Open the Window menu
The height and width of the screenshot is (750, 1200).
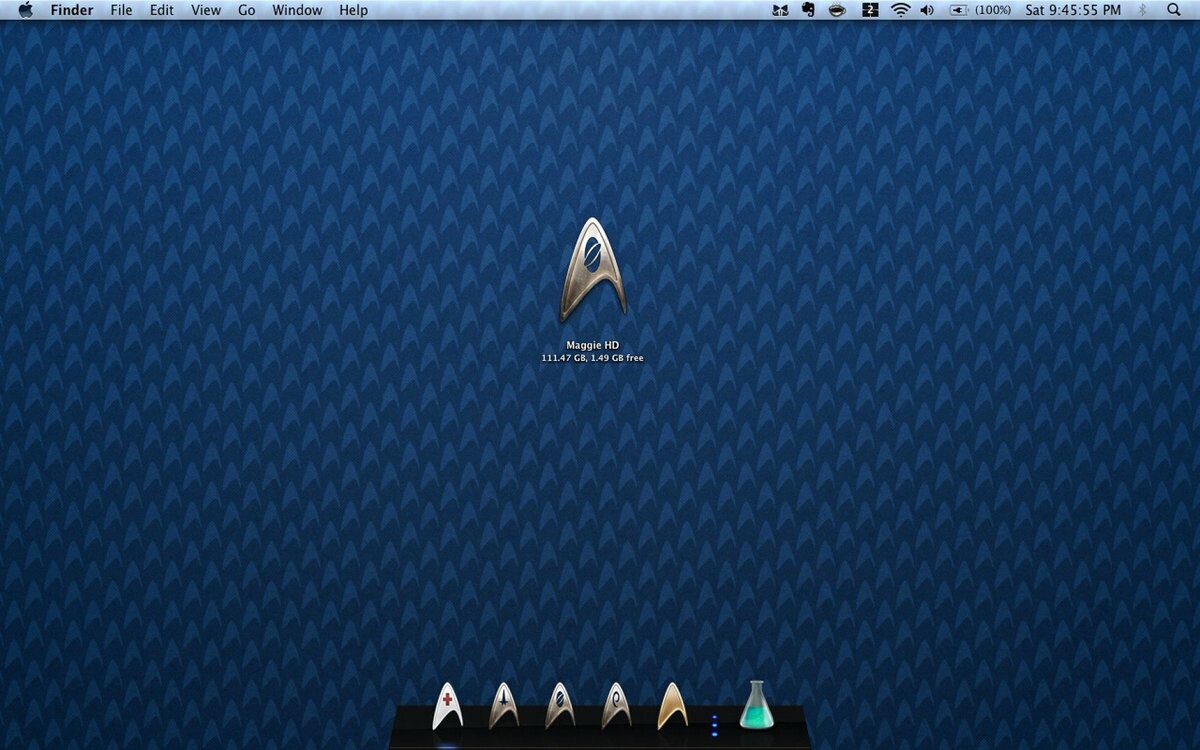click(297, 10)
